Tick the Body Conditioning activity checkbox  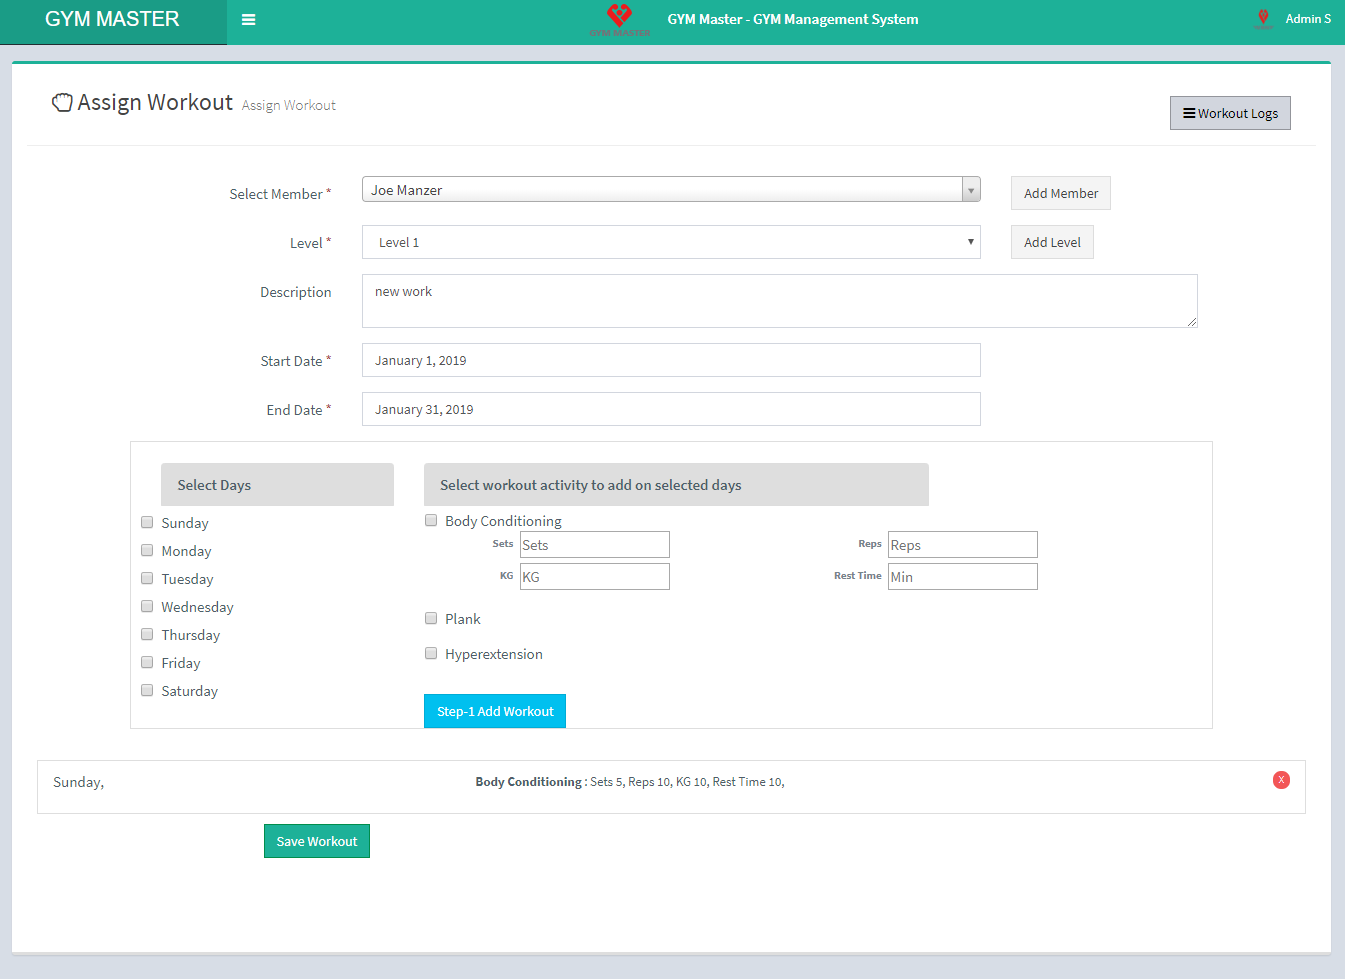pyautogui.click(x=431, y=520)
